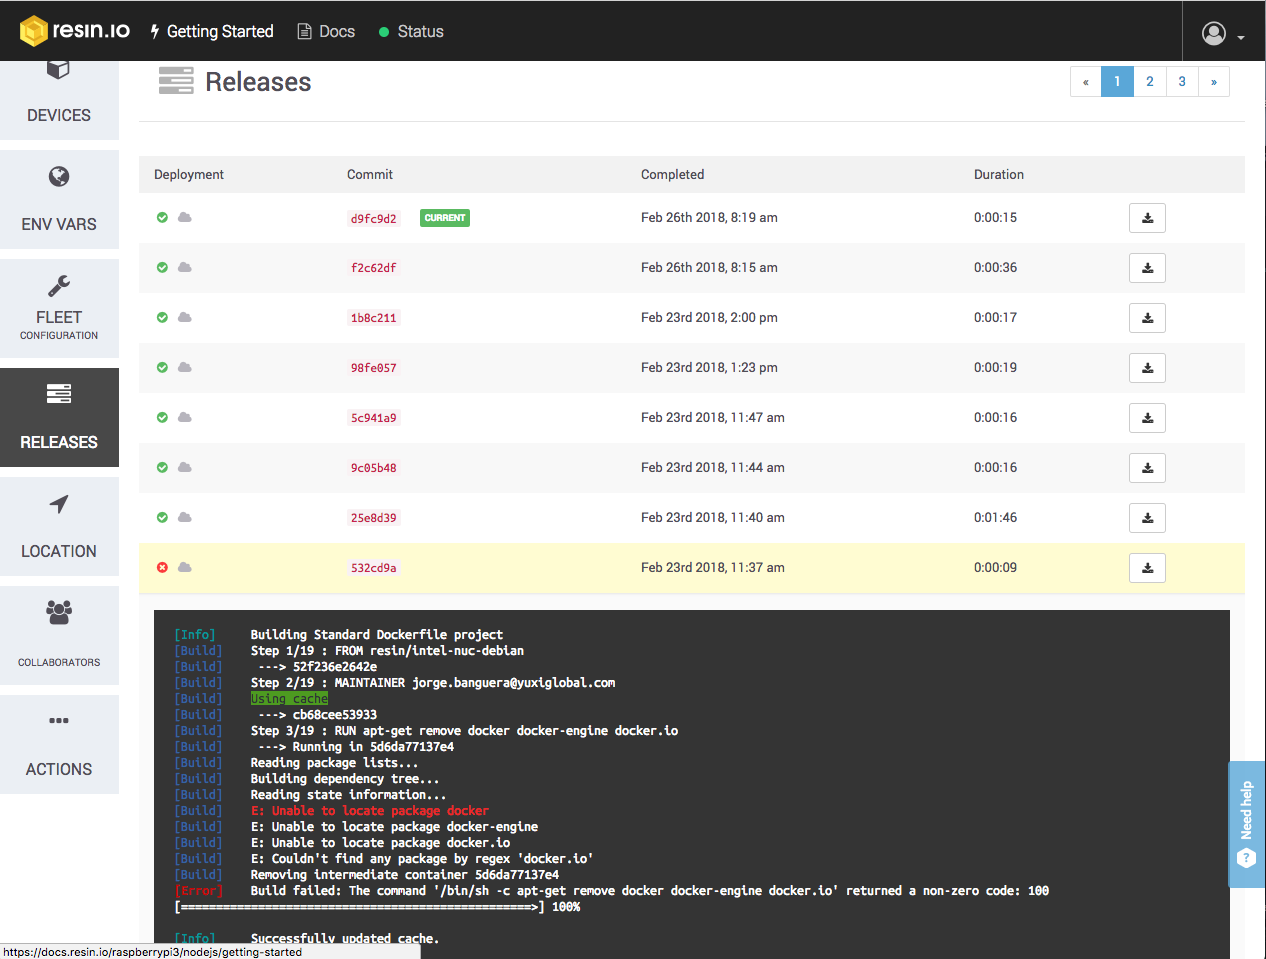
Task: Click commit hash 25e8d39
Action: click(374, 518)
